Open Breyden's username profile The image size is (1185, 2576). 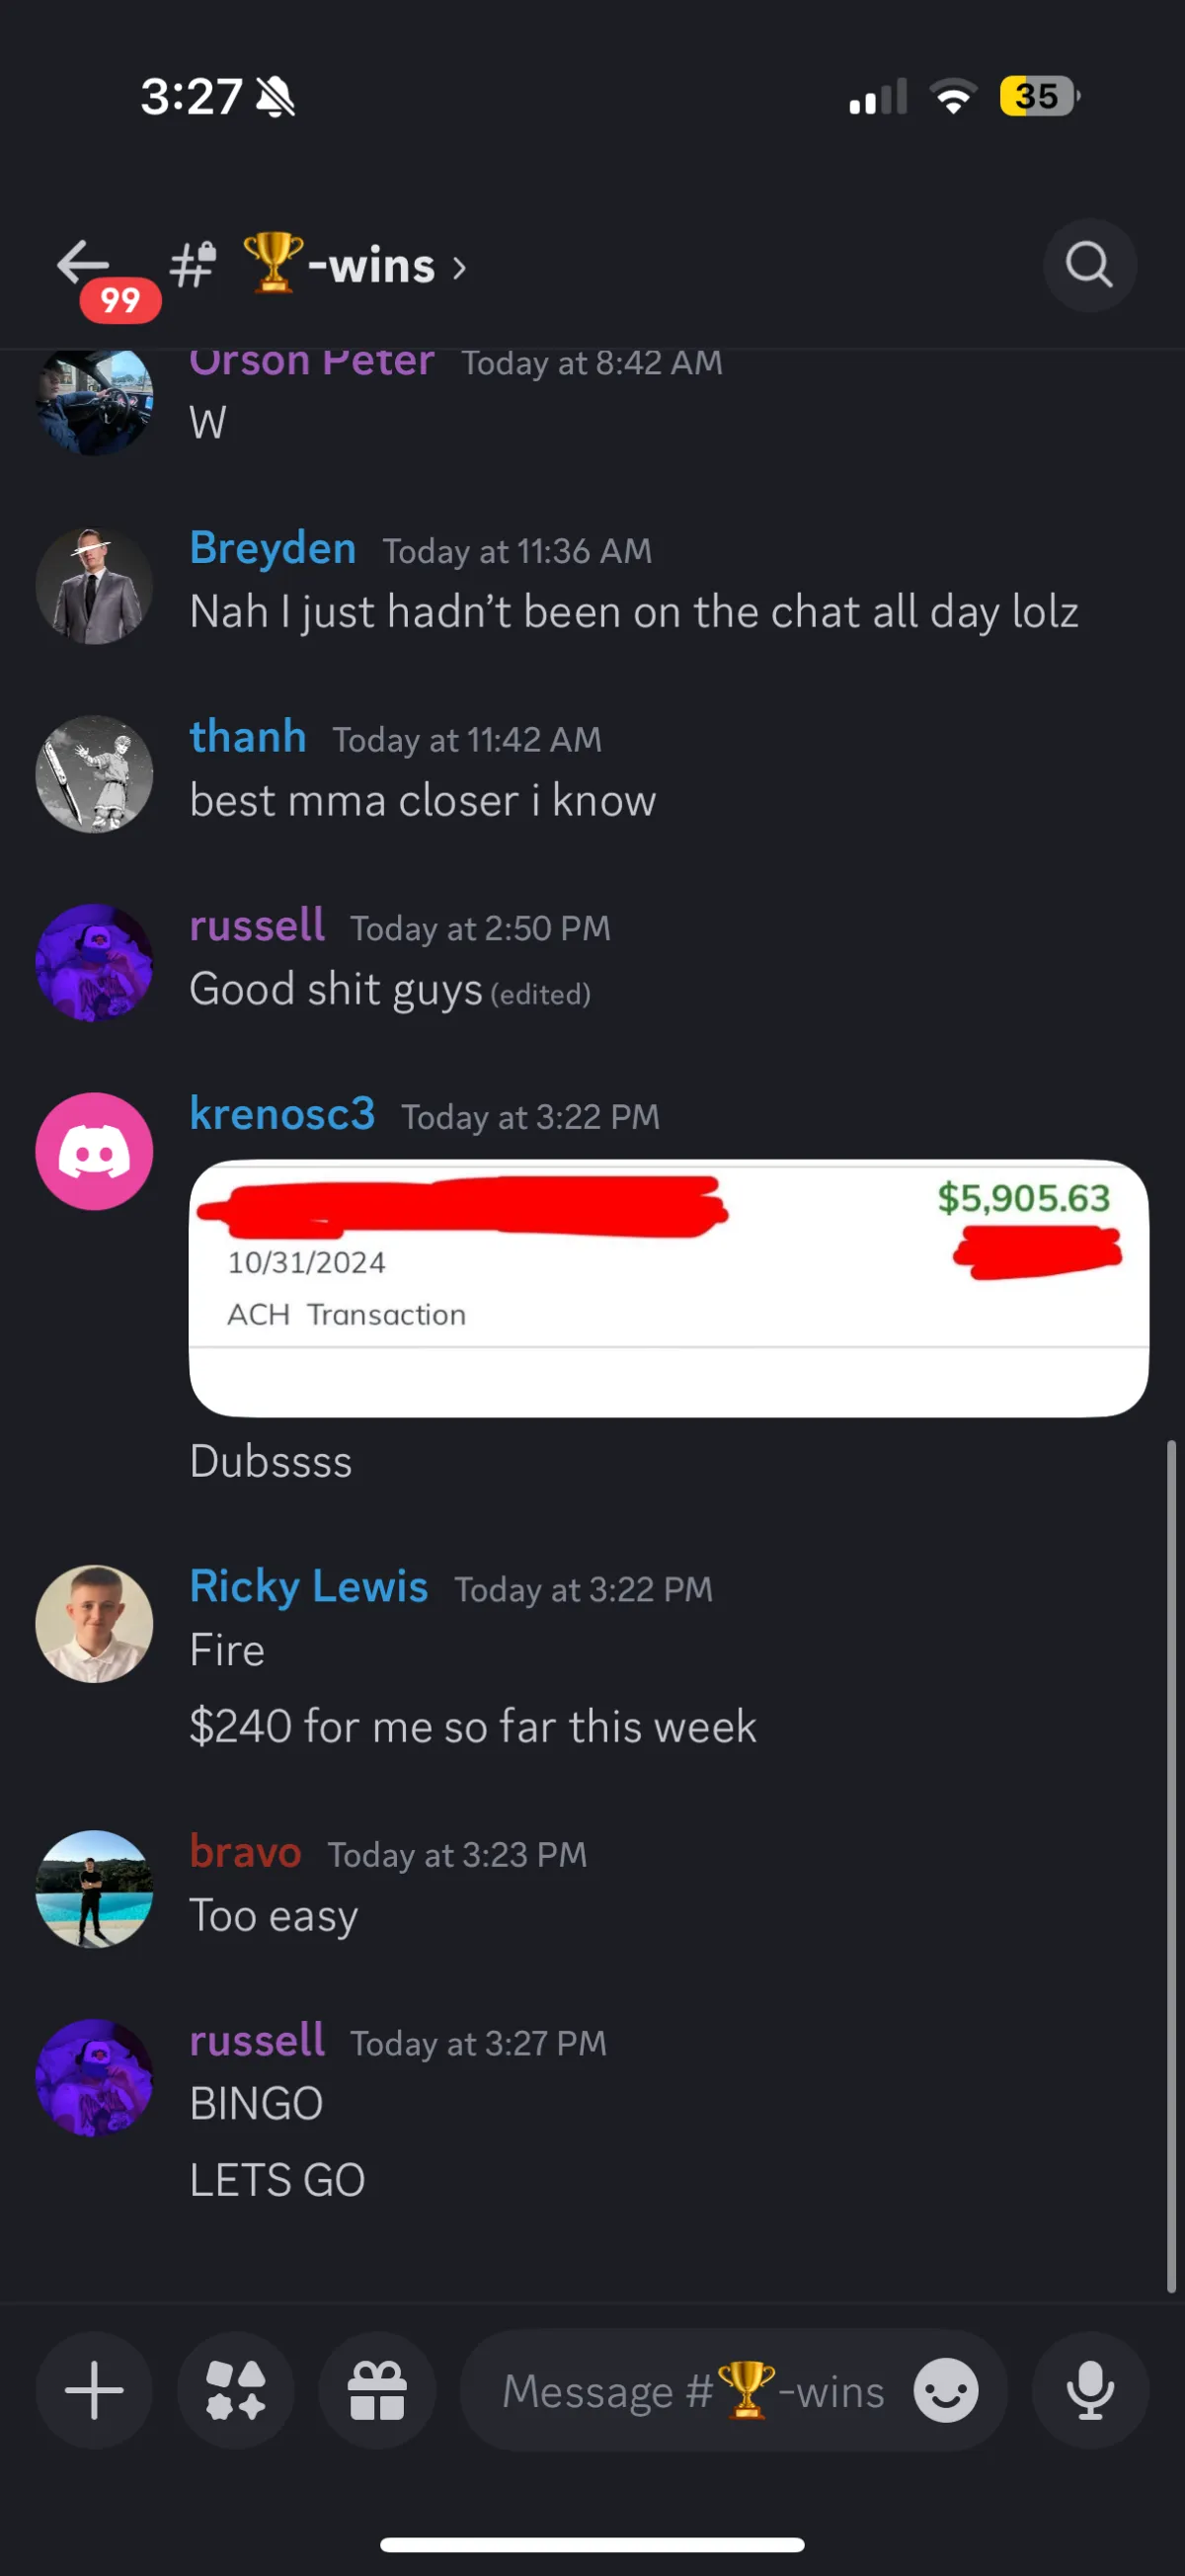click(x=273, y=548)
